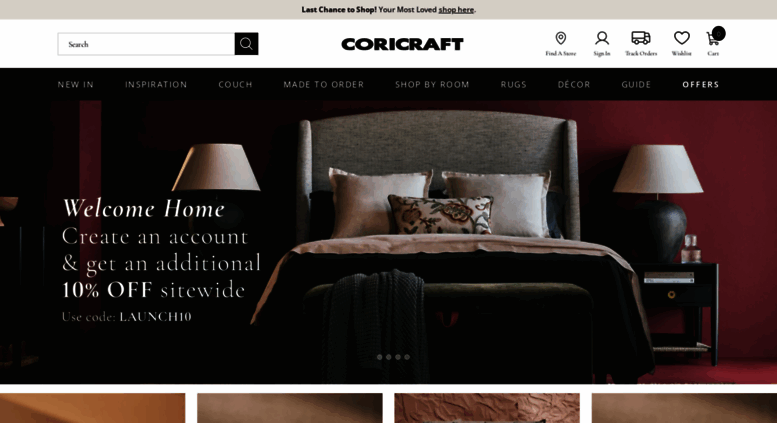Viewport: 777px width, 423px height.
Task: Open the Couch menu
Action: tap(235, 85)
